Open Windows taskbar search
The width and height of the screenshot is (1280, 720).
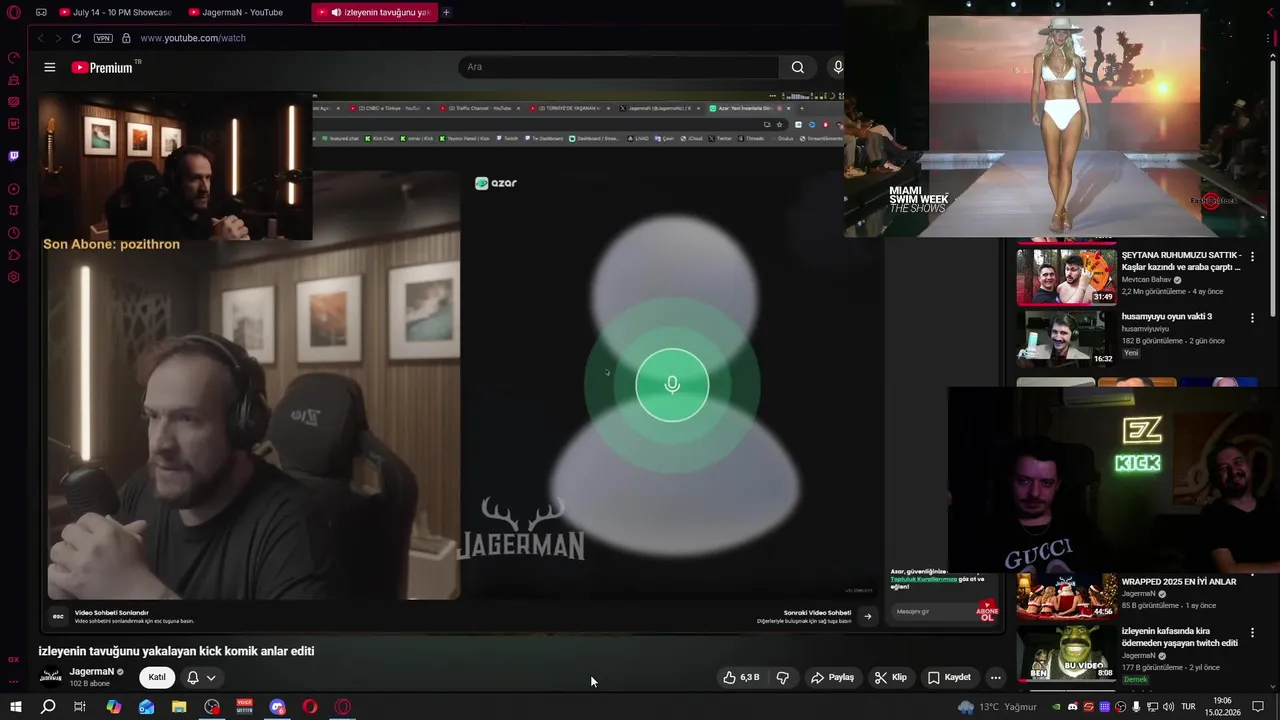pos(48,707)
